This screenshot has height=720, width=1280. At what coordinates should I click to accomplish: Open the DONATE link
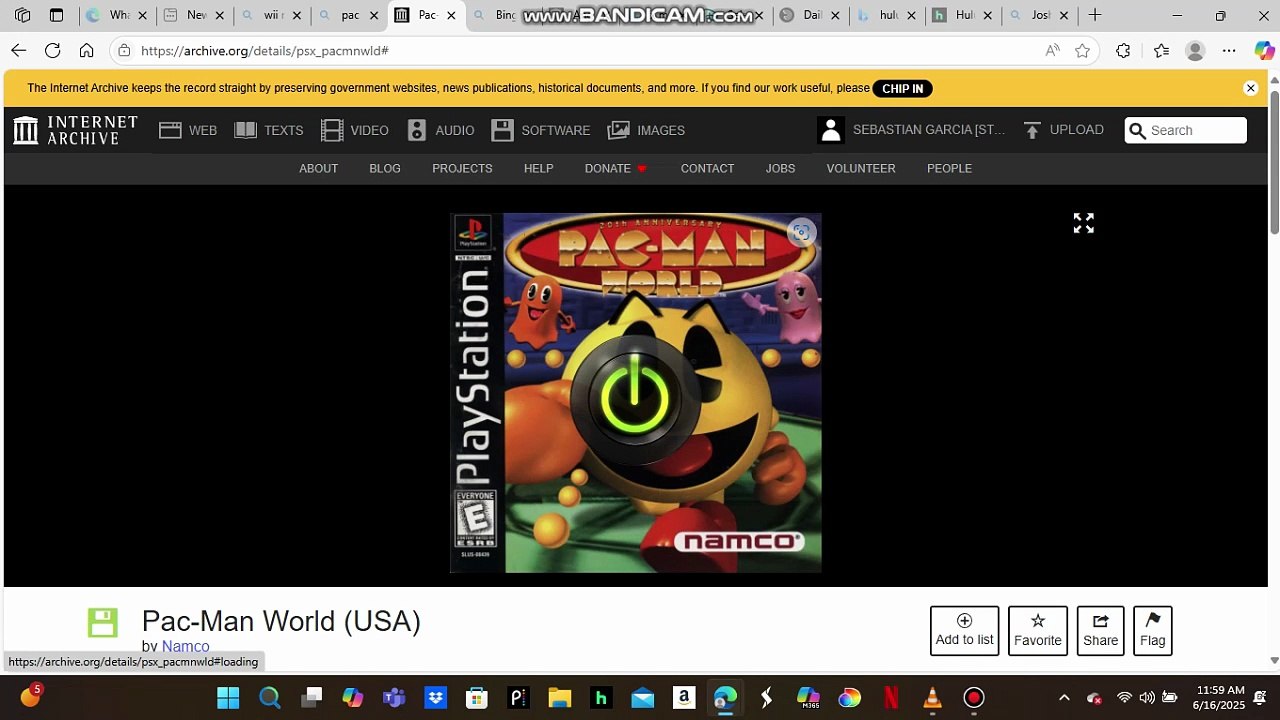[616, 168]
